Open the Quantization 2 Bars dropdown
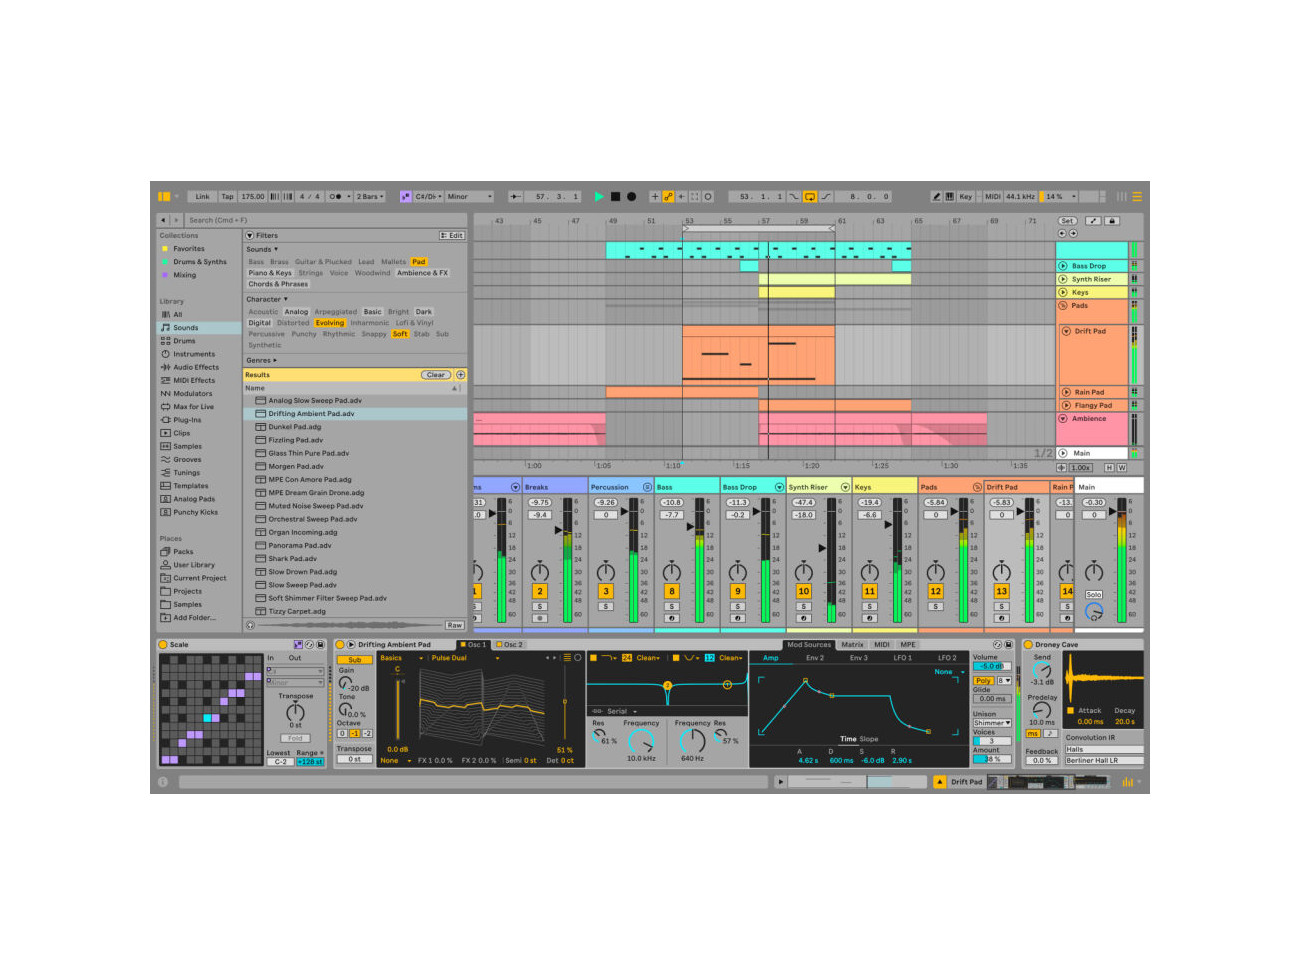The image size is (1300, 975). click(370, 197)
